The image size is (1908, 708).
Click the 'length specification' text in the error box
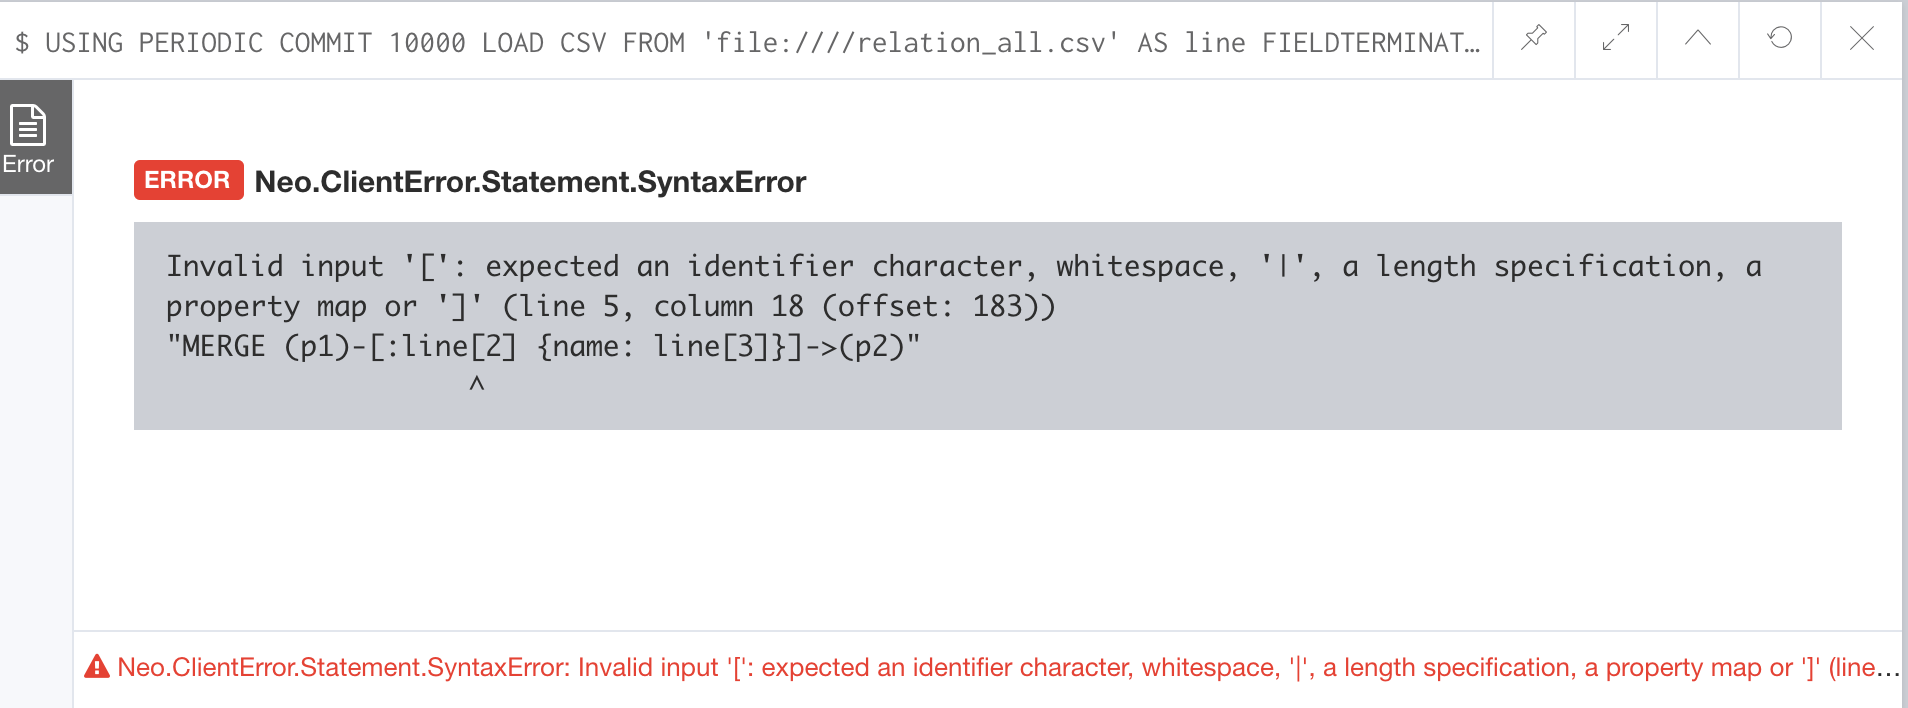[x=1548, y=266]
